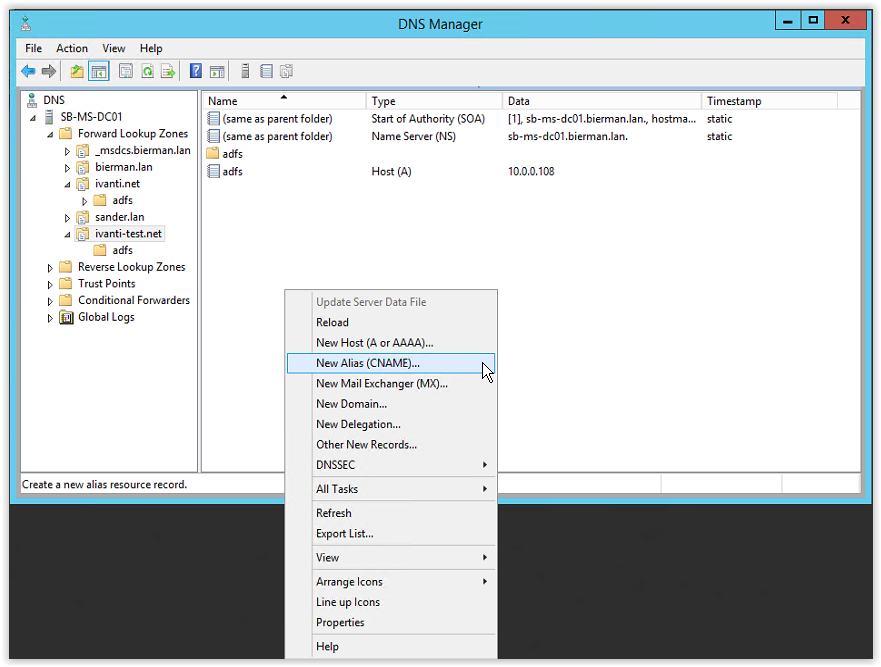Image resolution: width=881 pixels, height=667 pixels.
Task: Click the adfs folder icon in list
Action: 212,153
